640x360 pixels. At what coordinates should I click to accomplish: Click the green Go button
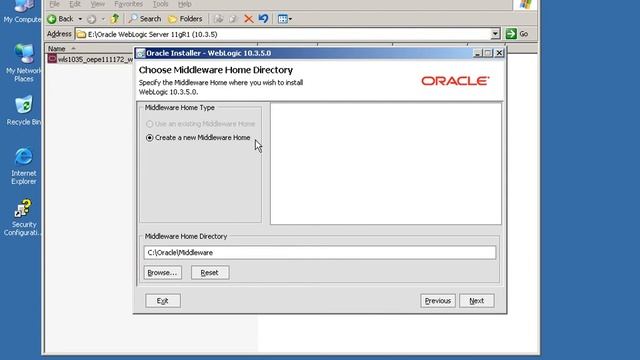tap(517, 34)
